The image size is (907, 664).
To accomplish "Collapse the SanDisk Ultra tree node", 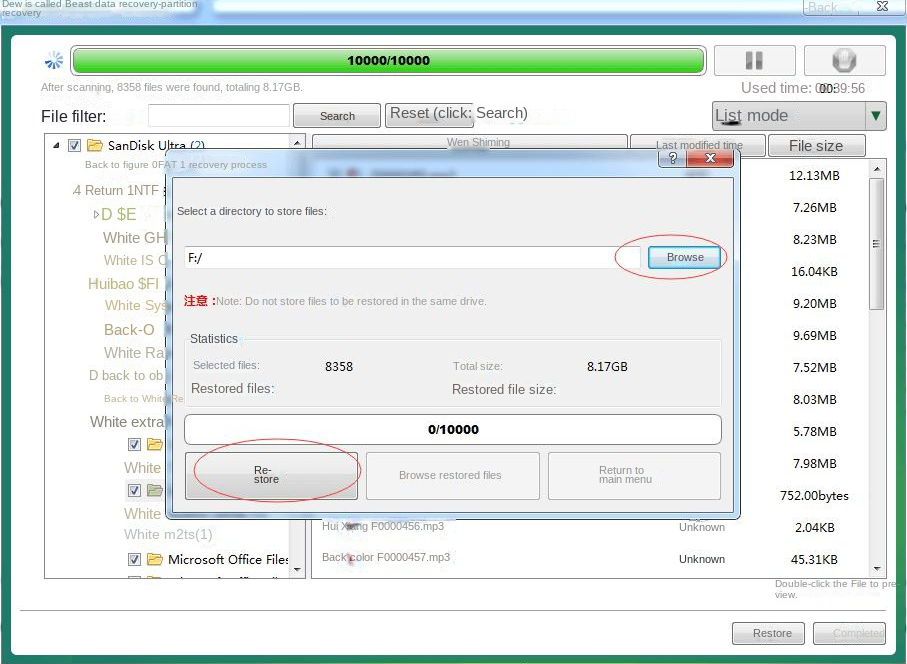I will point(57,144).
